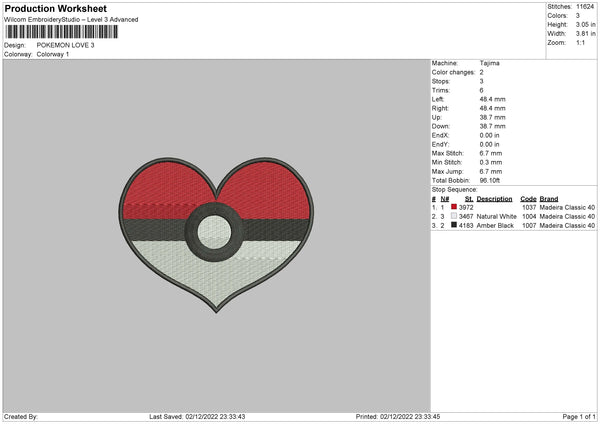The width and height of the screenshot is (600, 424).
Task: Click the Description column header
Action: [x=494, y=199]
